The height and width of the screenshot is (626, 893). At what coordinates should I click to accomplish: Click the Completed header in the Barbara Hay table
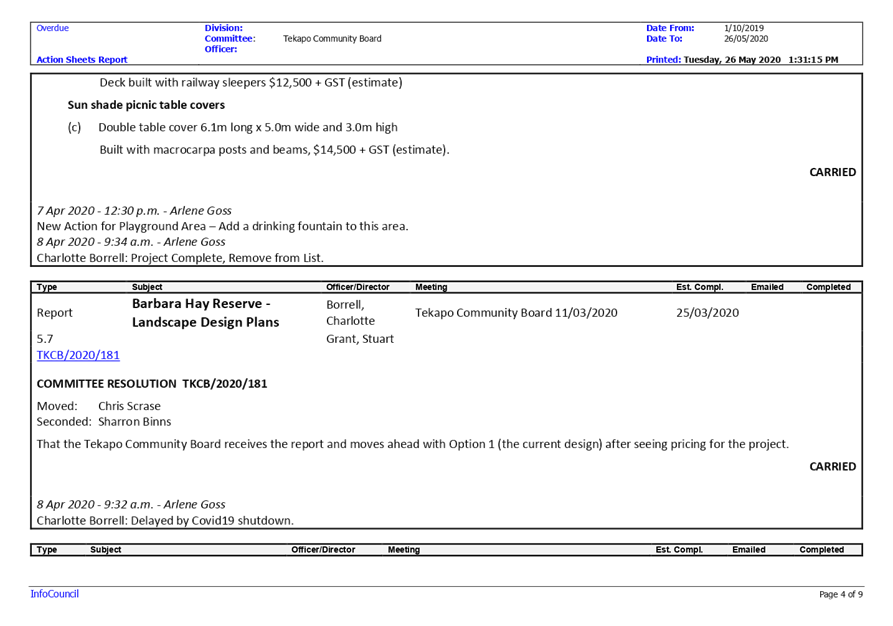[829, 287]
